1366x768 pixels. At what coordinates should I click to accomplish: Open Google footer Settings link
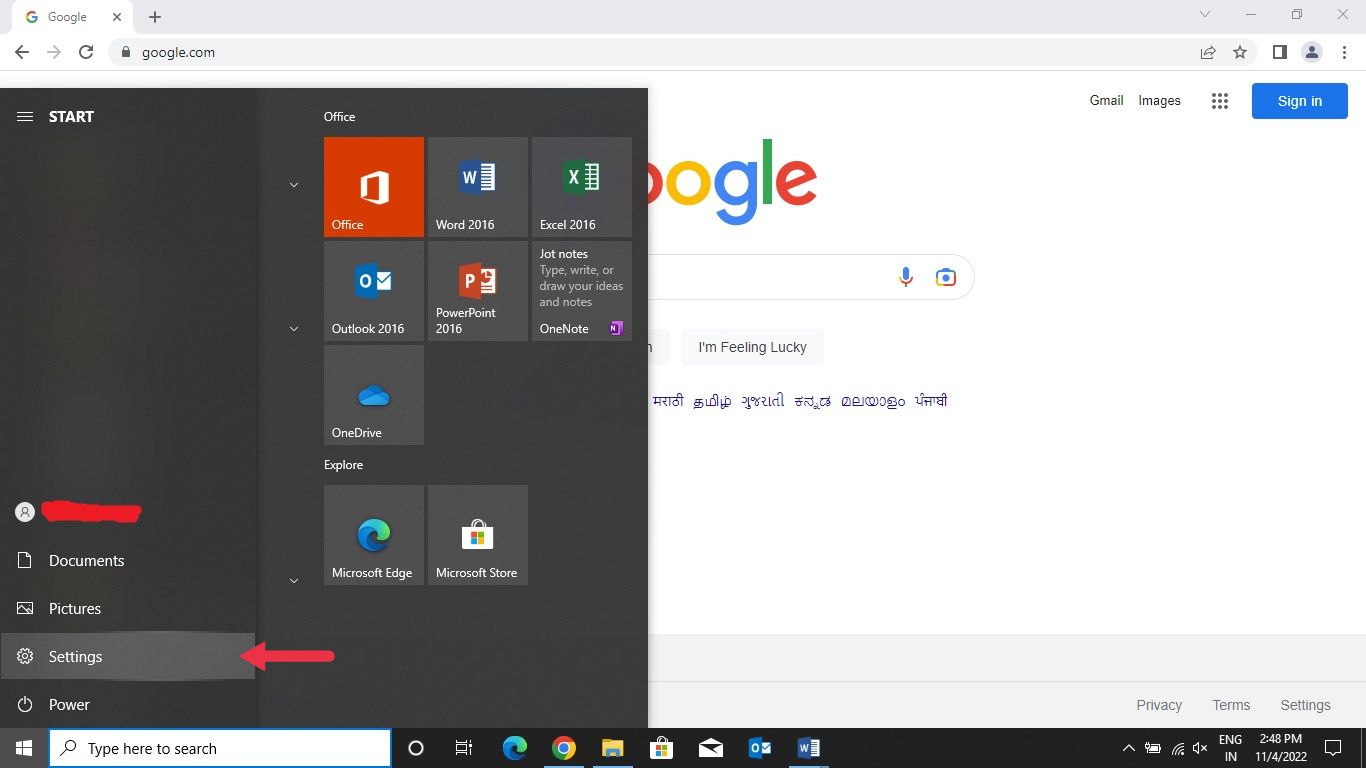point(1305,705)
